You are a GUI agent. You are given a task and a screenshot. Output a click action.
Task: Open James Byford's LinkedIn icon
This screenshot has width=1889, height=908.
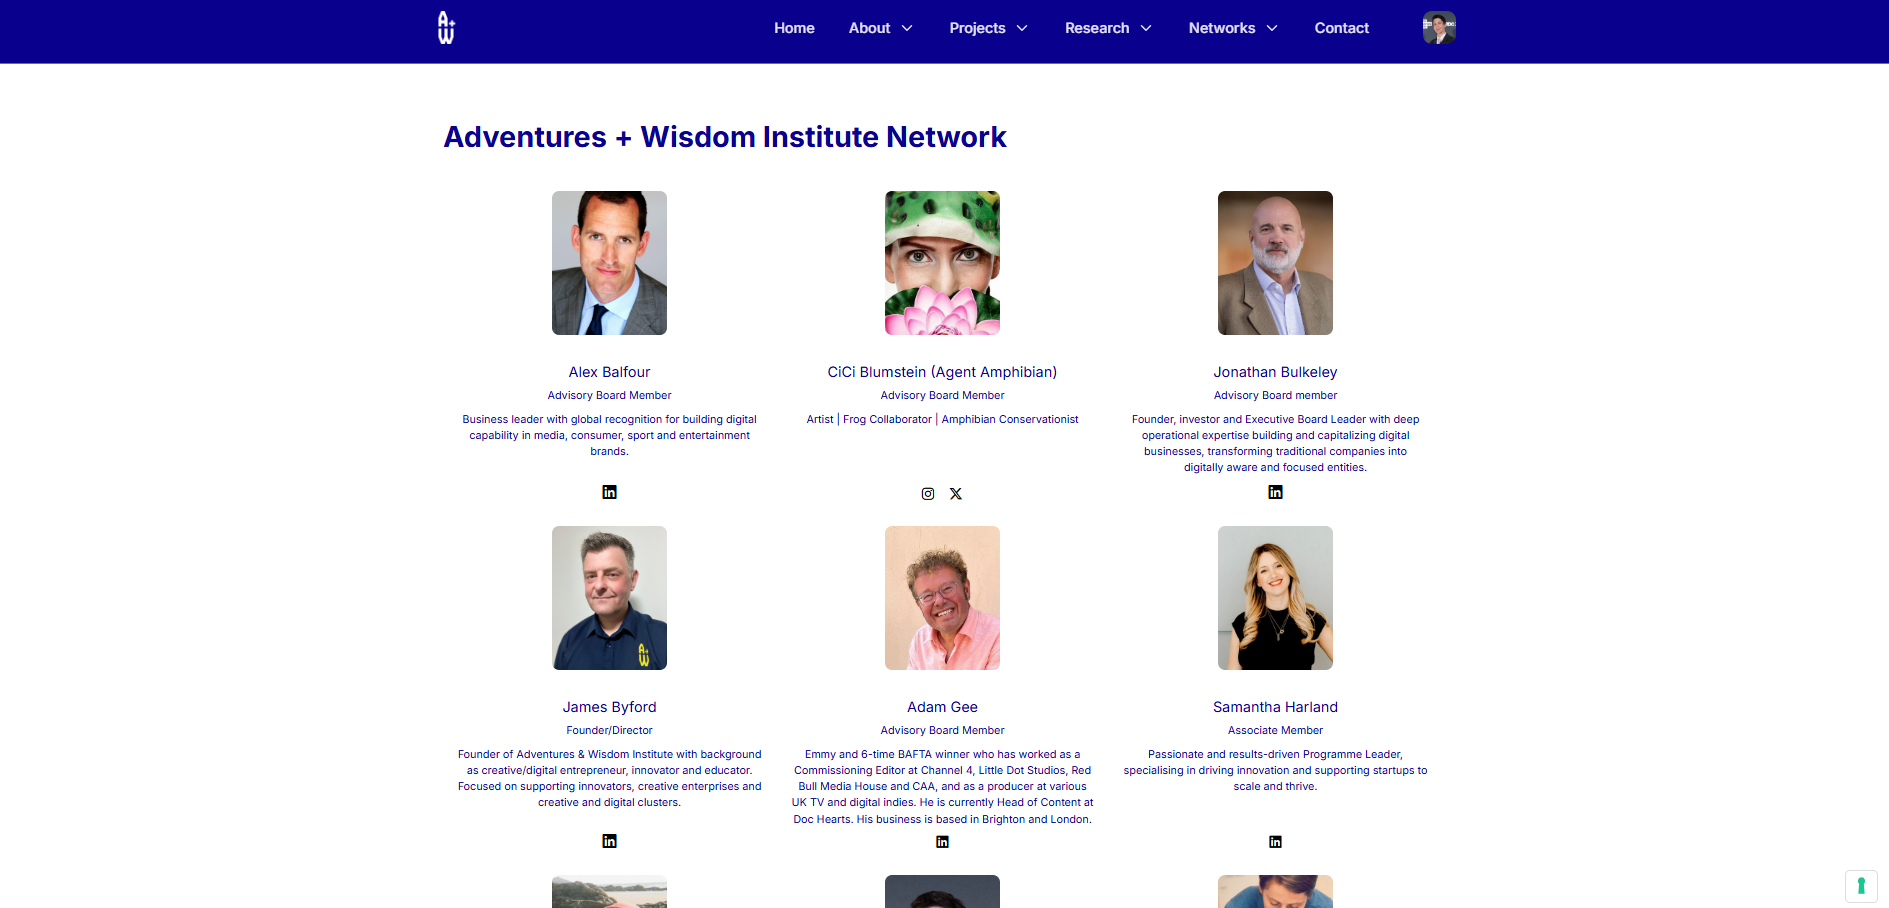click(x=609, y=841)
